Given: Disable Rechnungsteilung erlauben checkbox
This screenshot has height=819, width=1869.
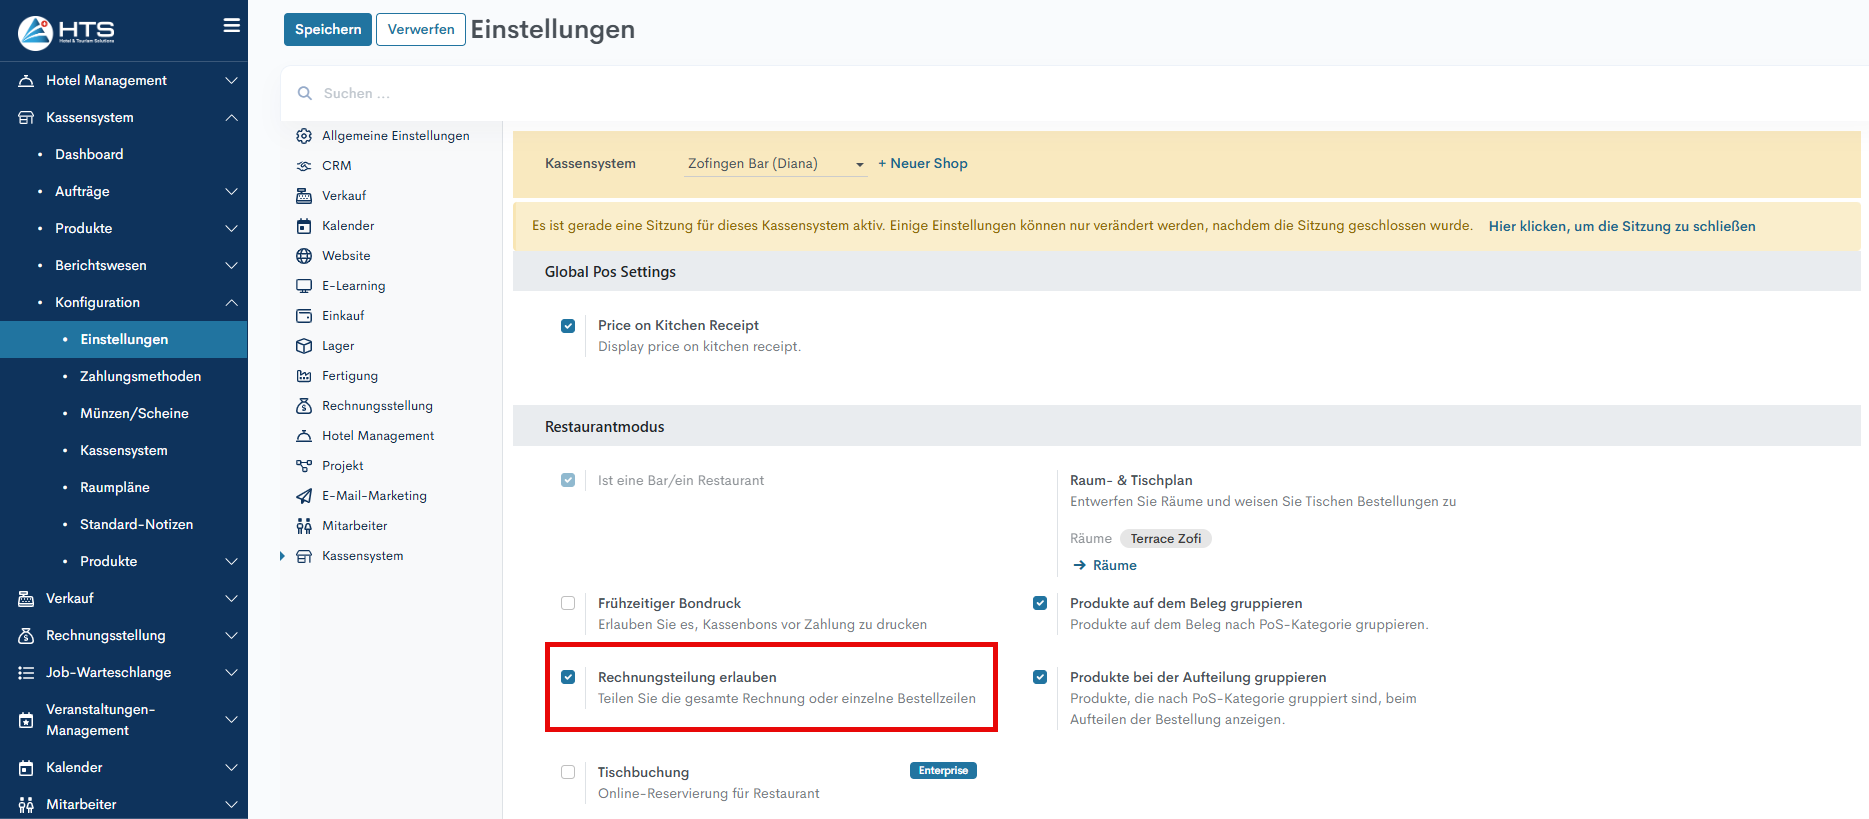Looking at the screenshot, I should [x=568, y=677].
